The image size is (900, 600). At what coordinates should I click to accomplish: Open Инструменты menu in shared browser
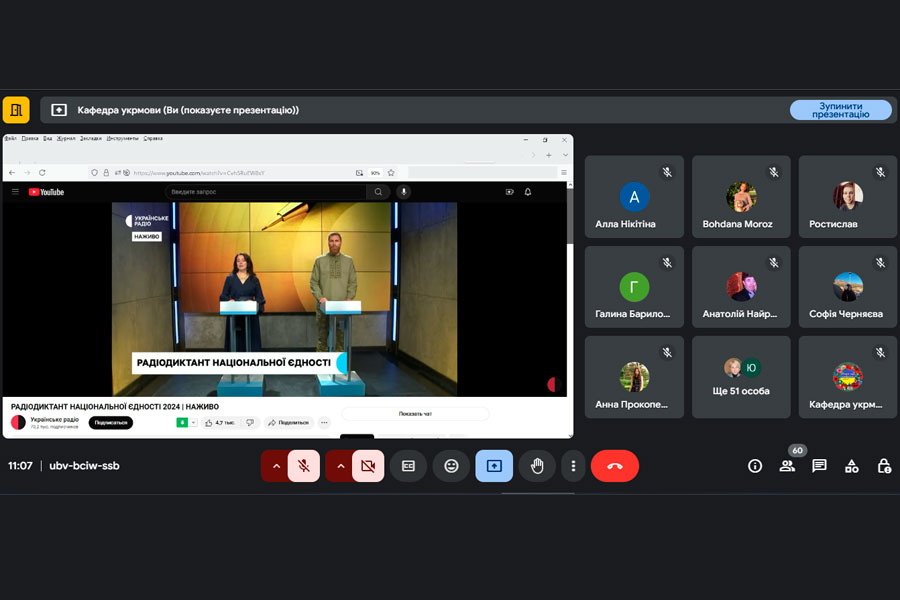(122, 138)
